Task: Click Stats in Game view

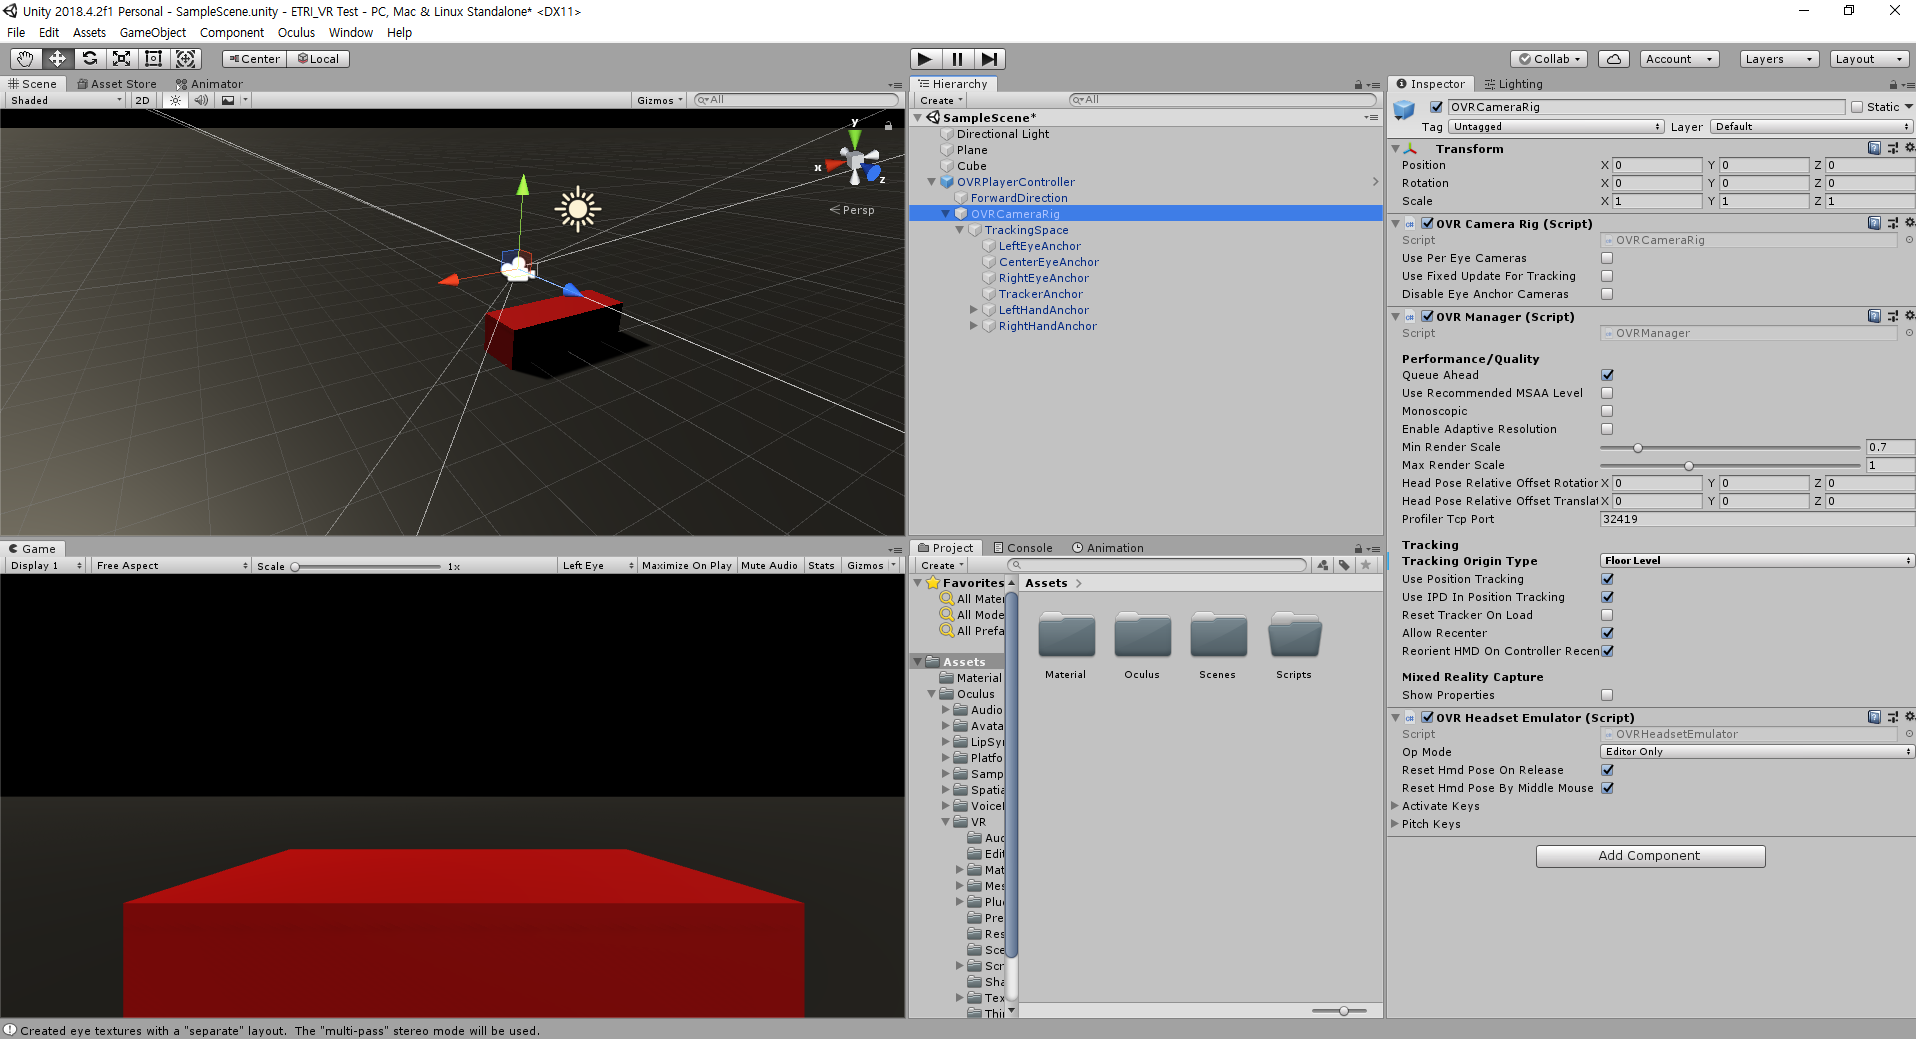Action: pyautogui.click(x=821, y=566)
